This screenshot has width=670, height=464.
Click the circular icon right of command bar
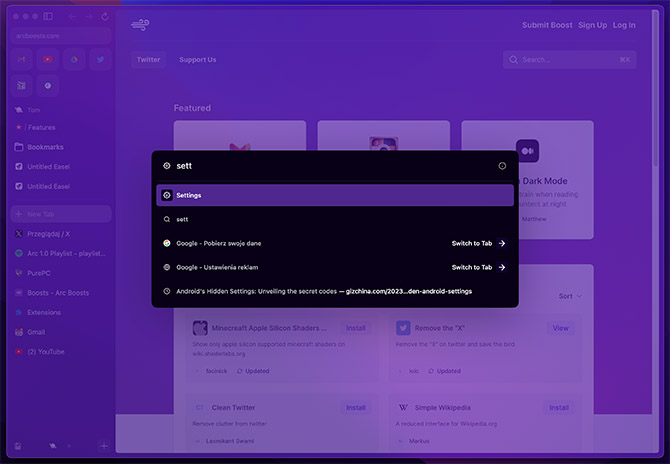coord(502,166)
